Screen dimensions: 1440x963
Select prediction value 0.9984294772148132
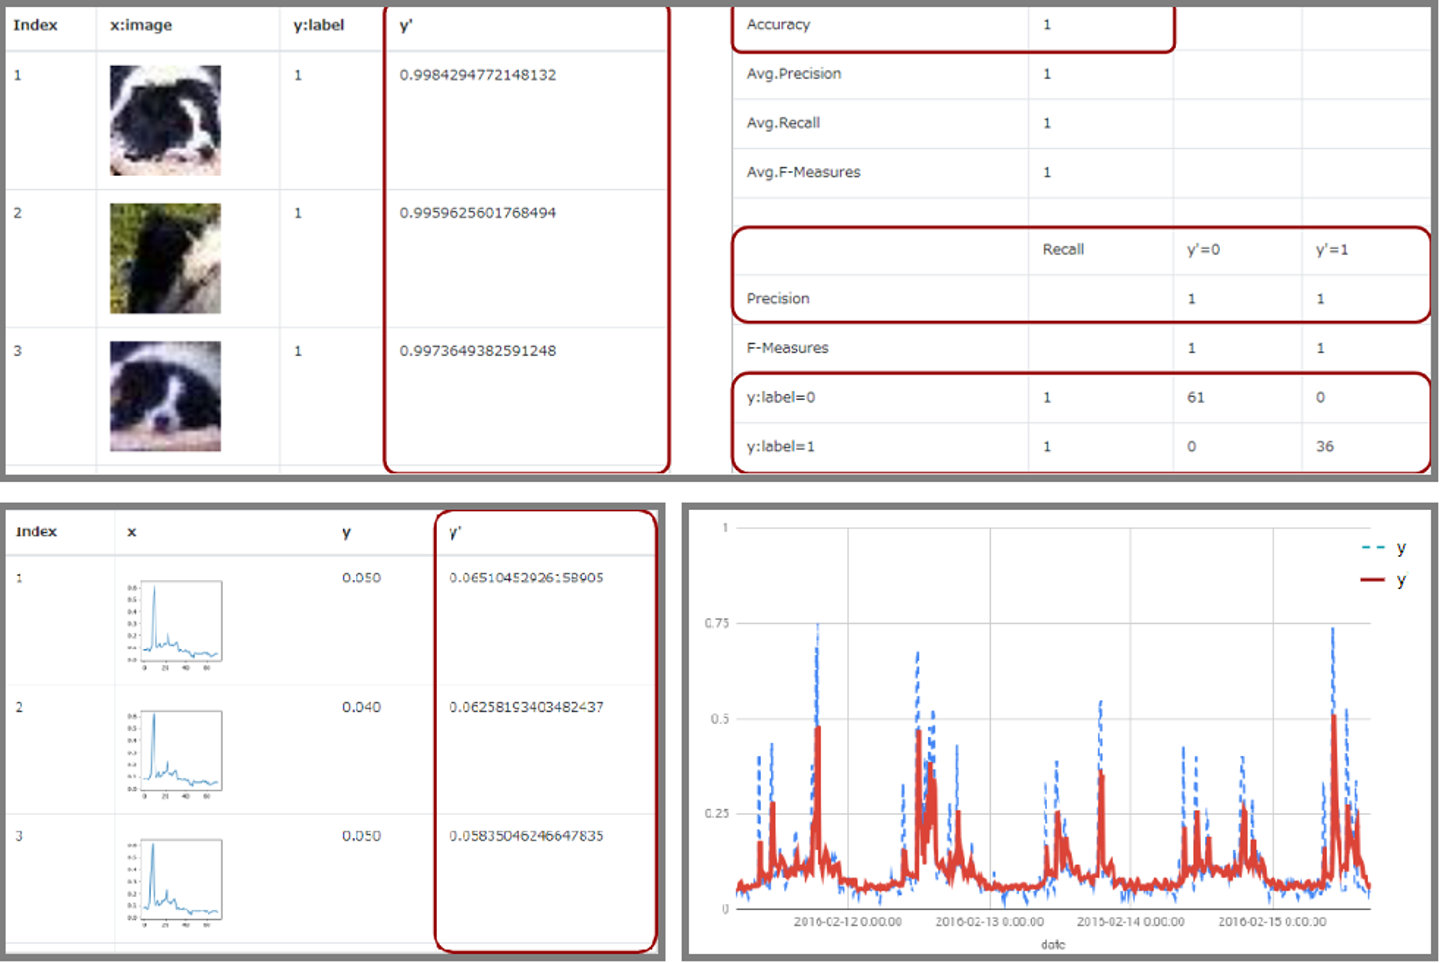(478, 75)
